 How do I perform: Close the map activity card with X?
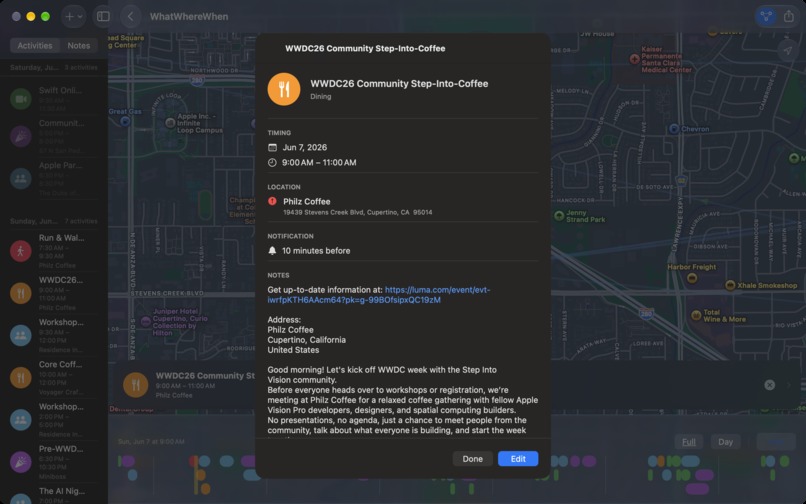(x=770, y=385)
